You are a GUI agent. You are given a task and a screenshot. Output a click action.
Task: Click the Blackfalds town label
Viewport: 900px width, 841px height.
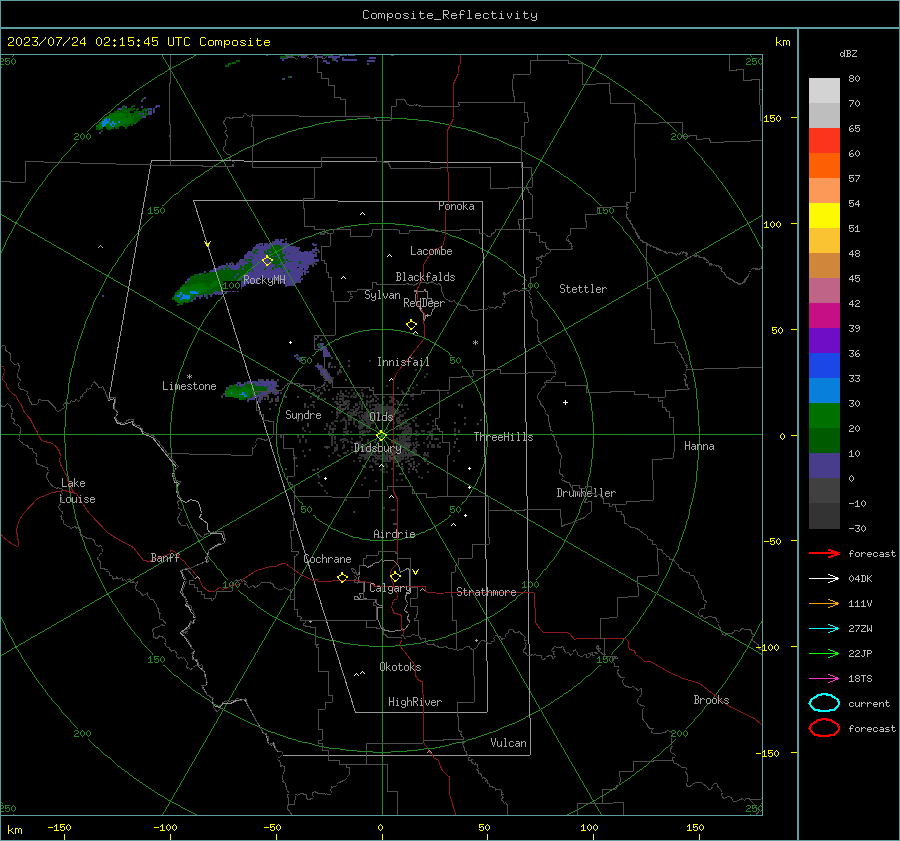click(x=425, y=277)
